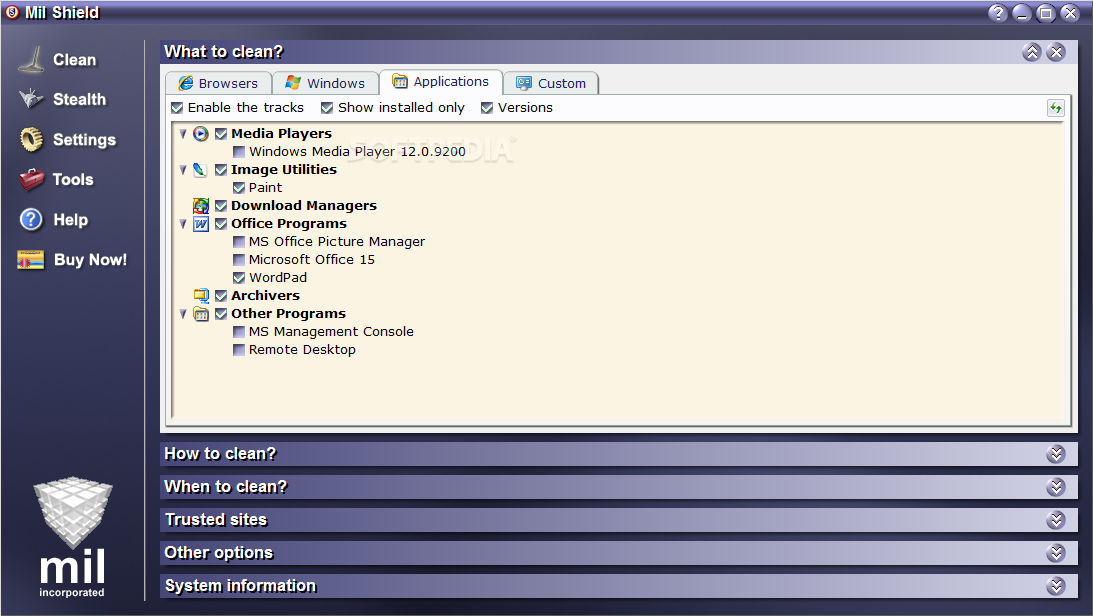Click the Archivers category icon
Image resolution: width=1093 pixels, height=616 pixels.
click(201, 295)
